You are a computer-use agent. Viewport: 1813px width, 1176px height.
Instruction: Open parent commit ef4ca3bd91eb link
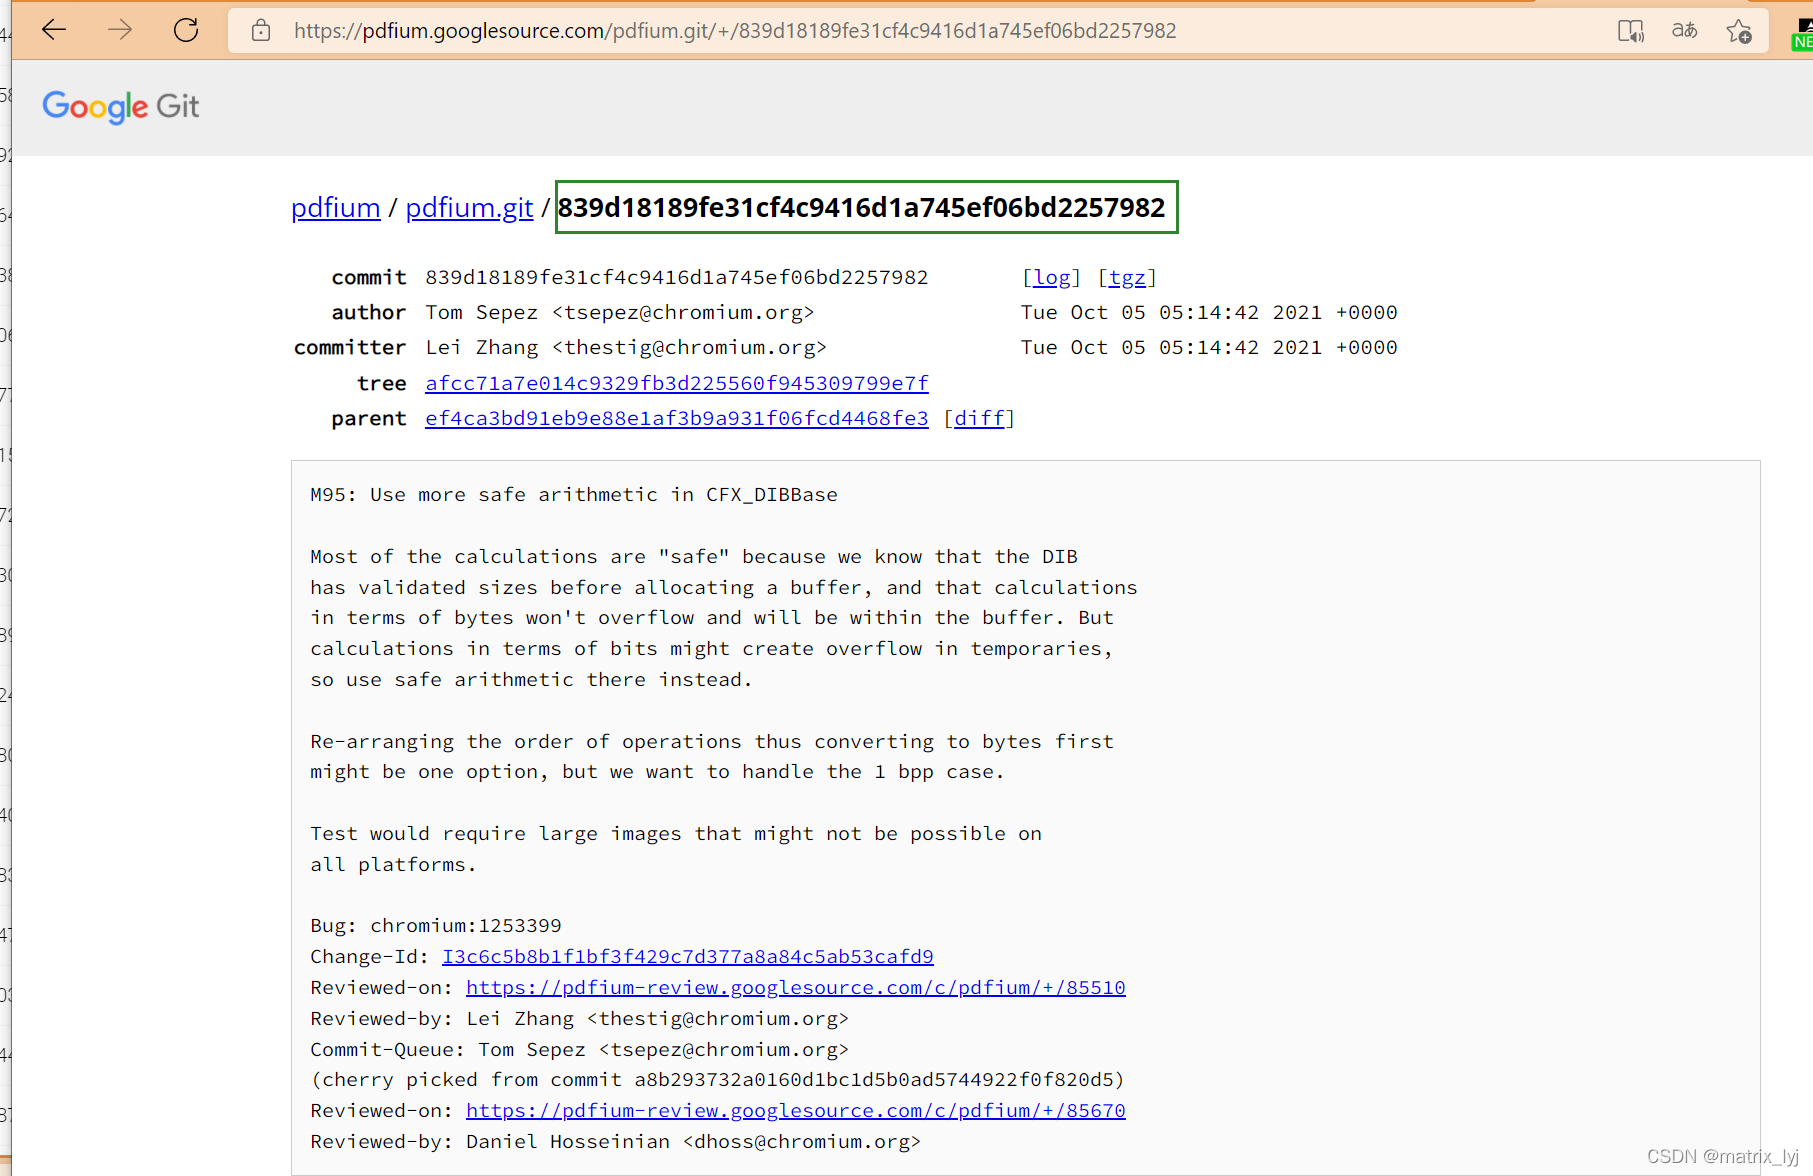[x=677, y=418]
